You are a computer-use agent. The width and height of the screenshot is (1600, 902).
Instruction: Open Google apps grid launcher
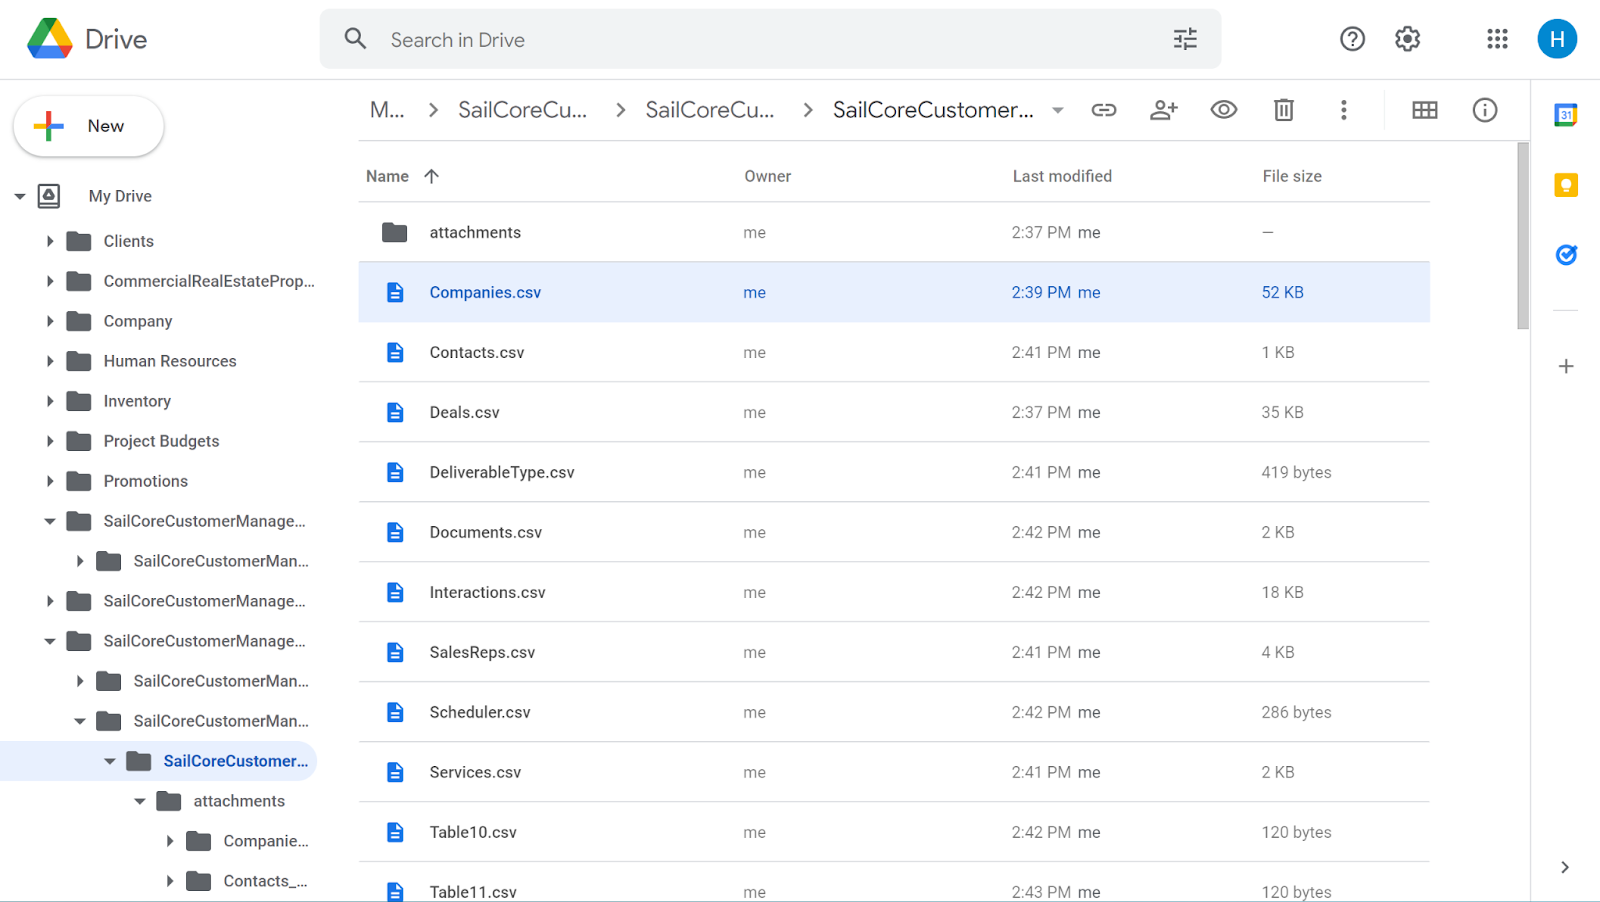point(1496,39)
